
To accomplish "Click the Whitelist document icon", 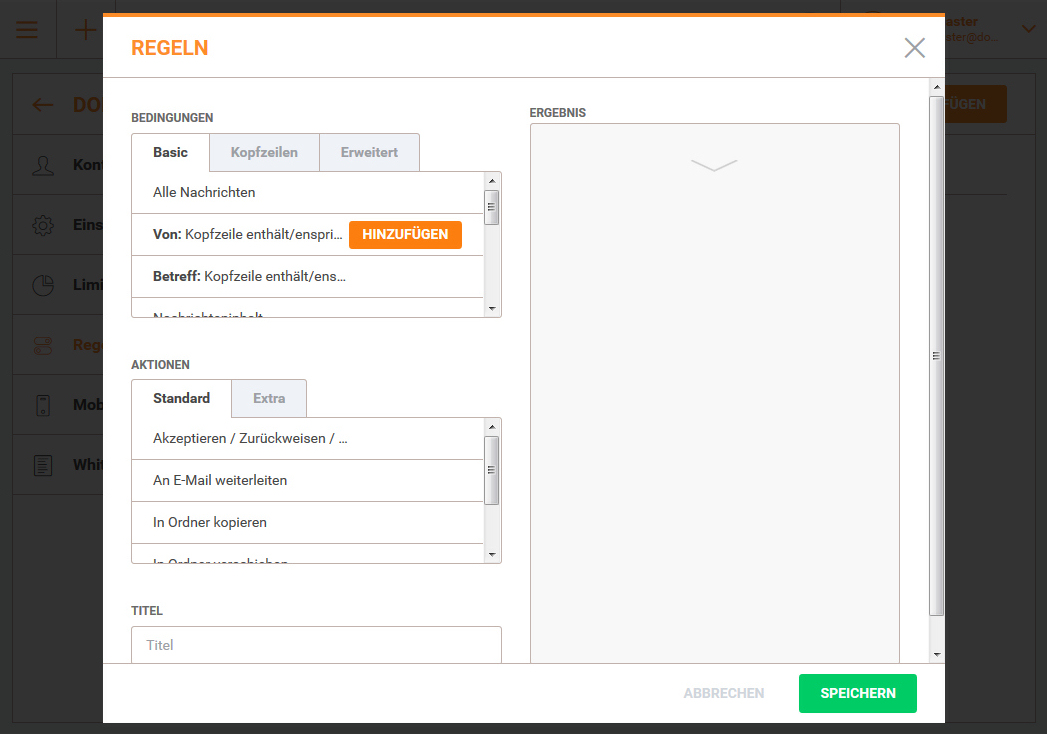I will coord(43,465).
